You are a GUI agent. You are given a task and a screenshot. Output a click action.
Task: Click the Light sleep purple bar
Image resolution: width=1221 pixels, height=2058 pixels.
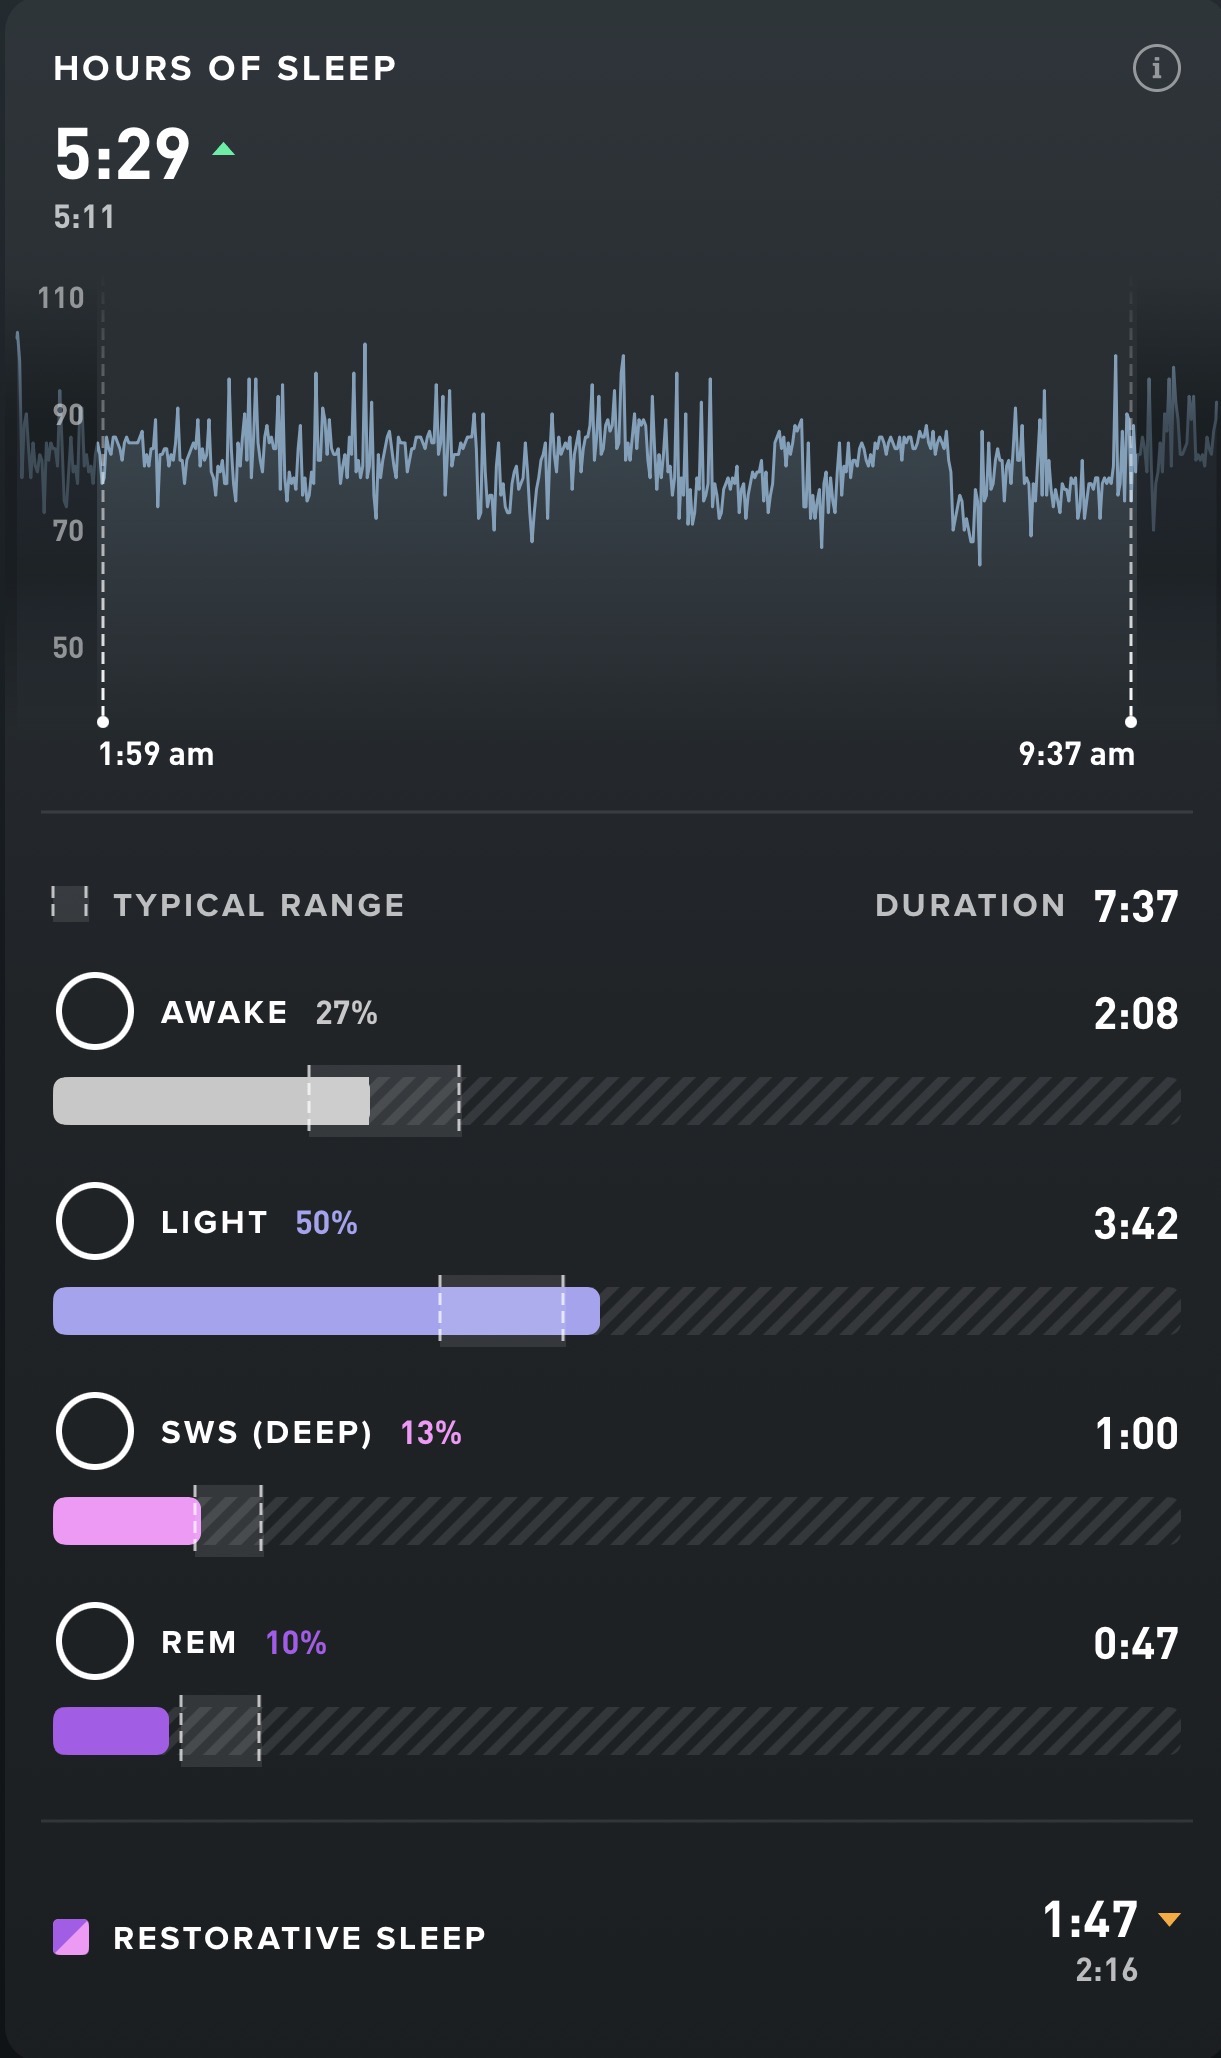[x=326, y=1311]
